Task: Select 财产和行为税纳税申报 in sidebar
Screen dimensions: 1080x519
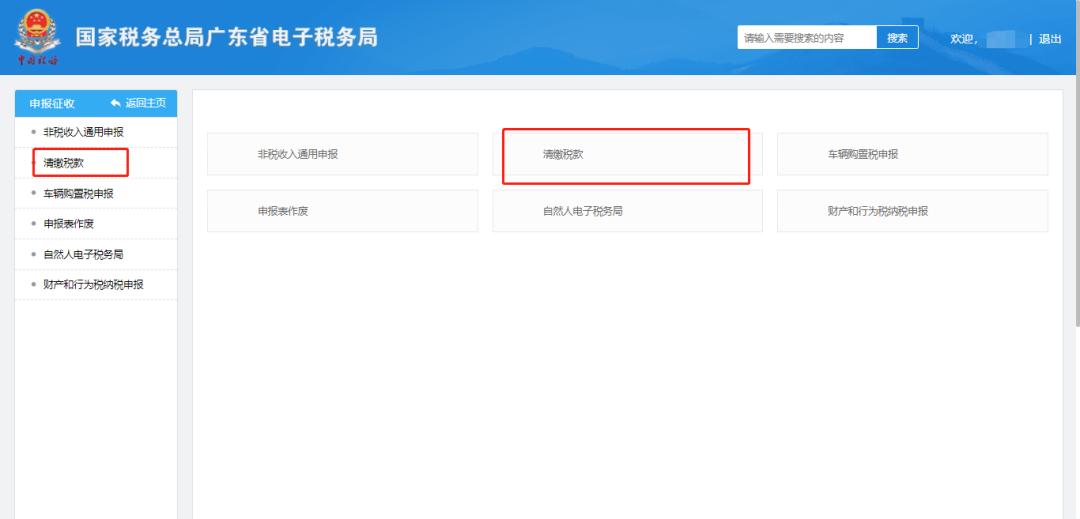Action: click(93, 284)
